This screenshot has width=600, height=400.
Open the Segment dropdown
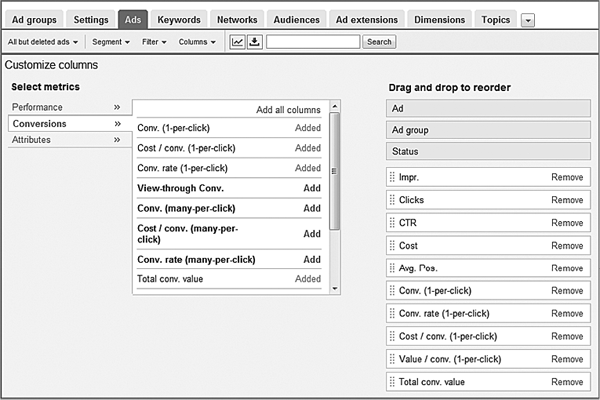(x=111, y=42)
